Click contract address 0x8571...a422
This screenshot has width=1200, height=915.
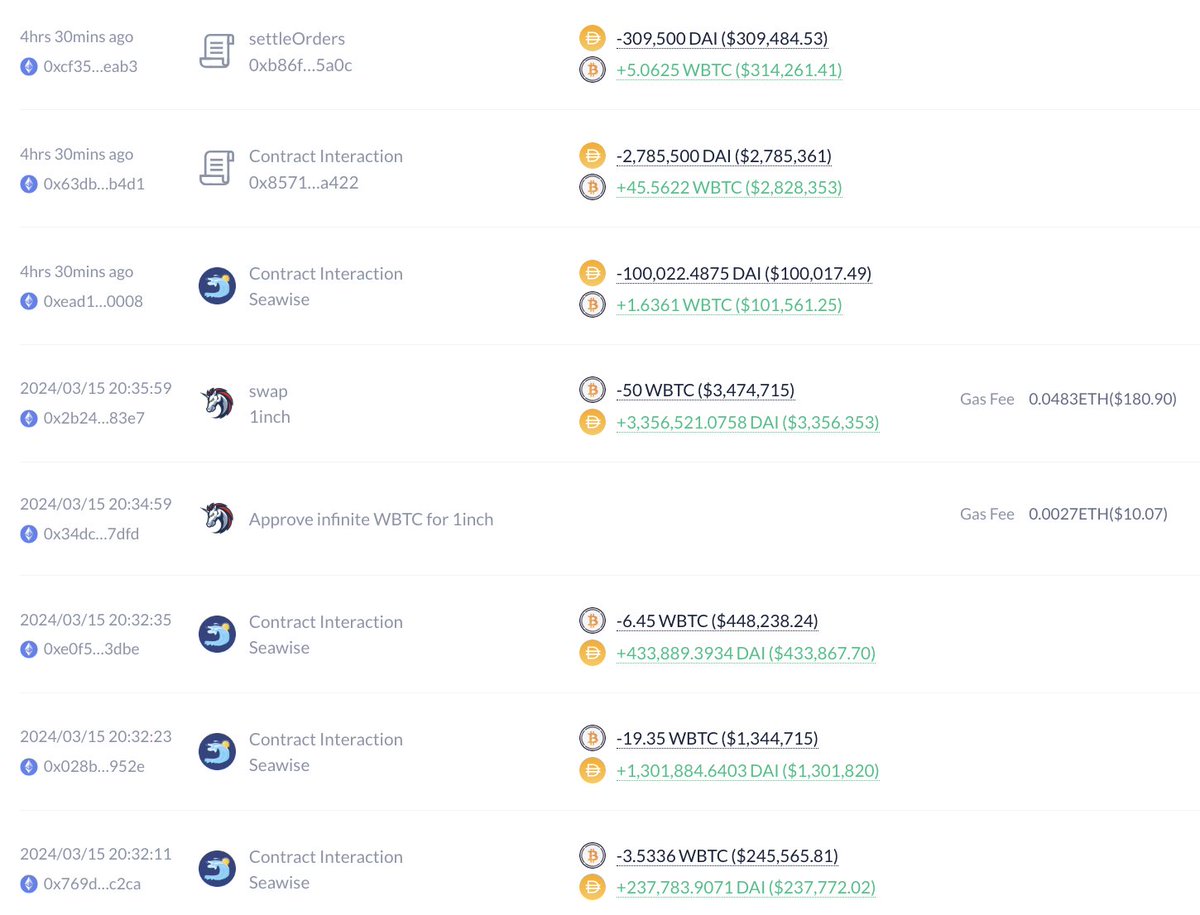(x=304, y=182)
